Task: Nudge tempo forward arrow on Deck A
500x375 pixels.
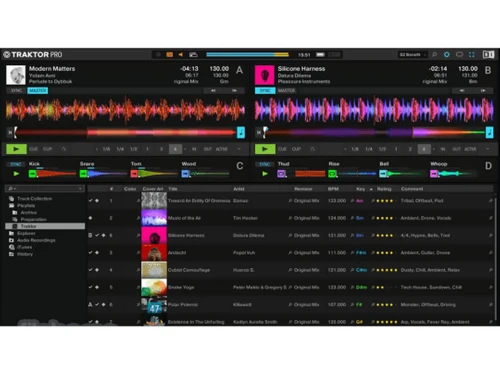Action: click(x=234, y=91)
